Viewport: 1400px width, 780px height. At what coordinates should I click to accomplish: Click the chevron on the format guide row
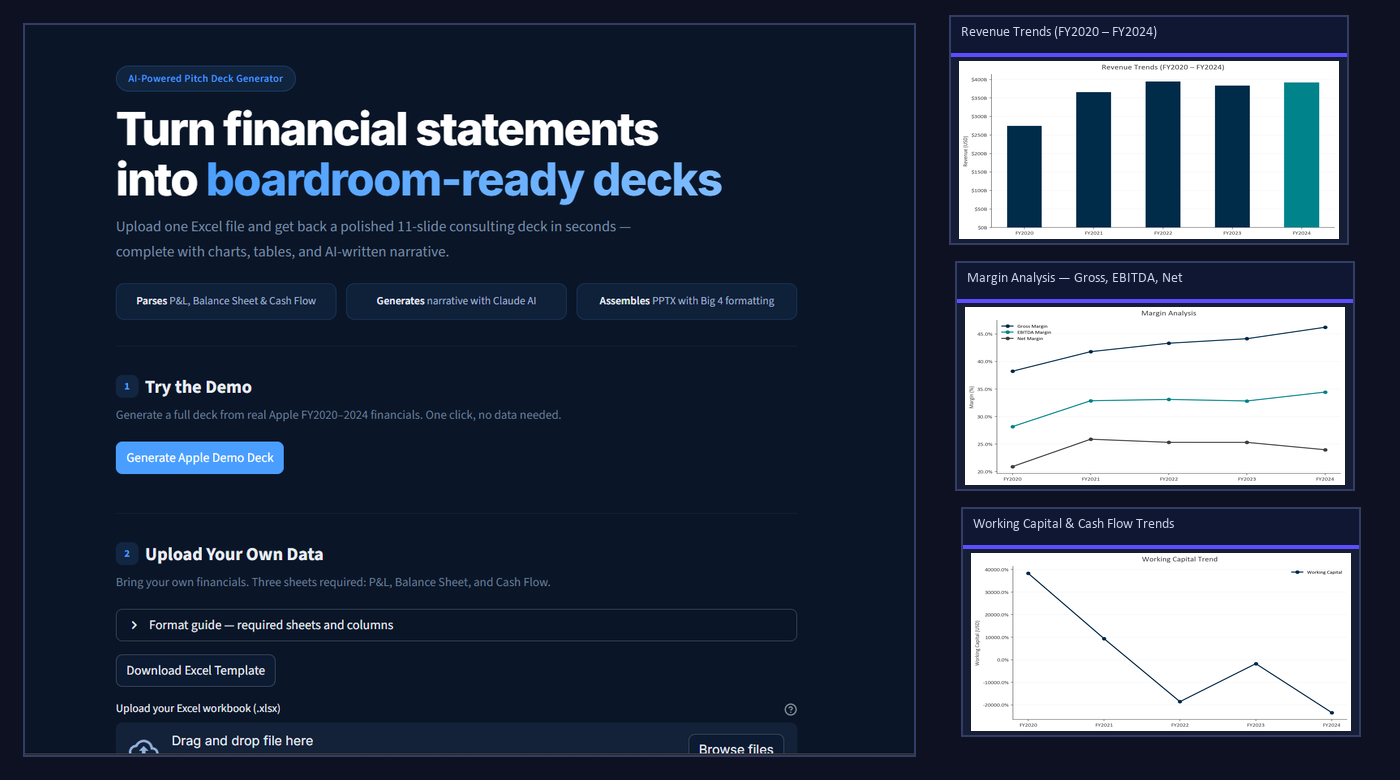tap(133, 625)
